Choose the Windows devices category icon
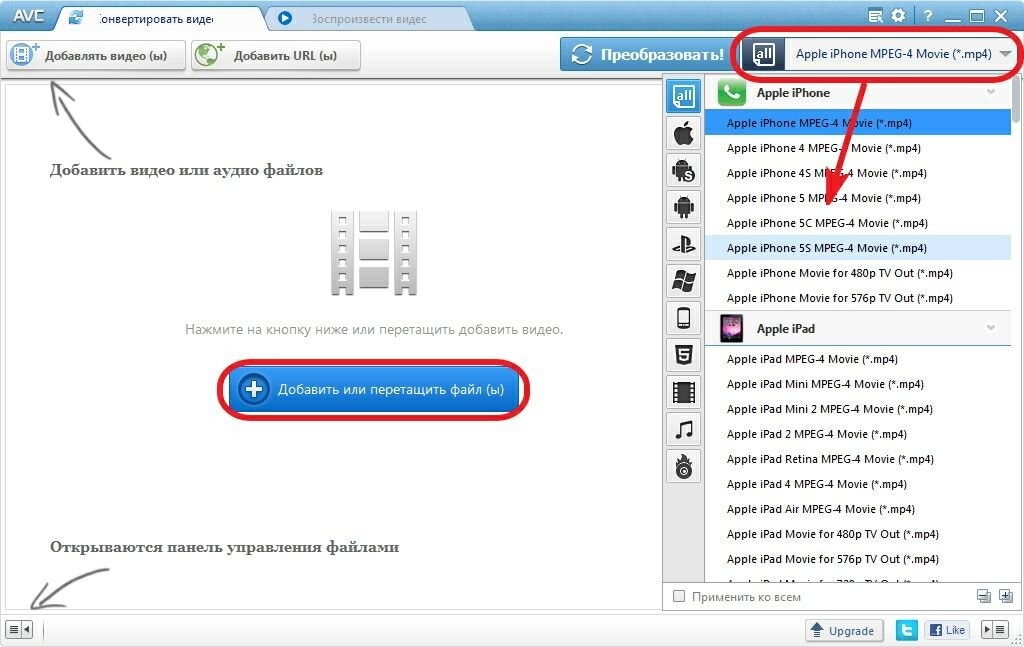1024x647 pixels. (x=684, y=281)
